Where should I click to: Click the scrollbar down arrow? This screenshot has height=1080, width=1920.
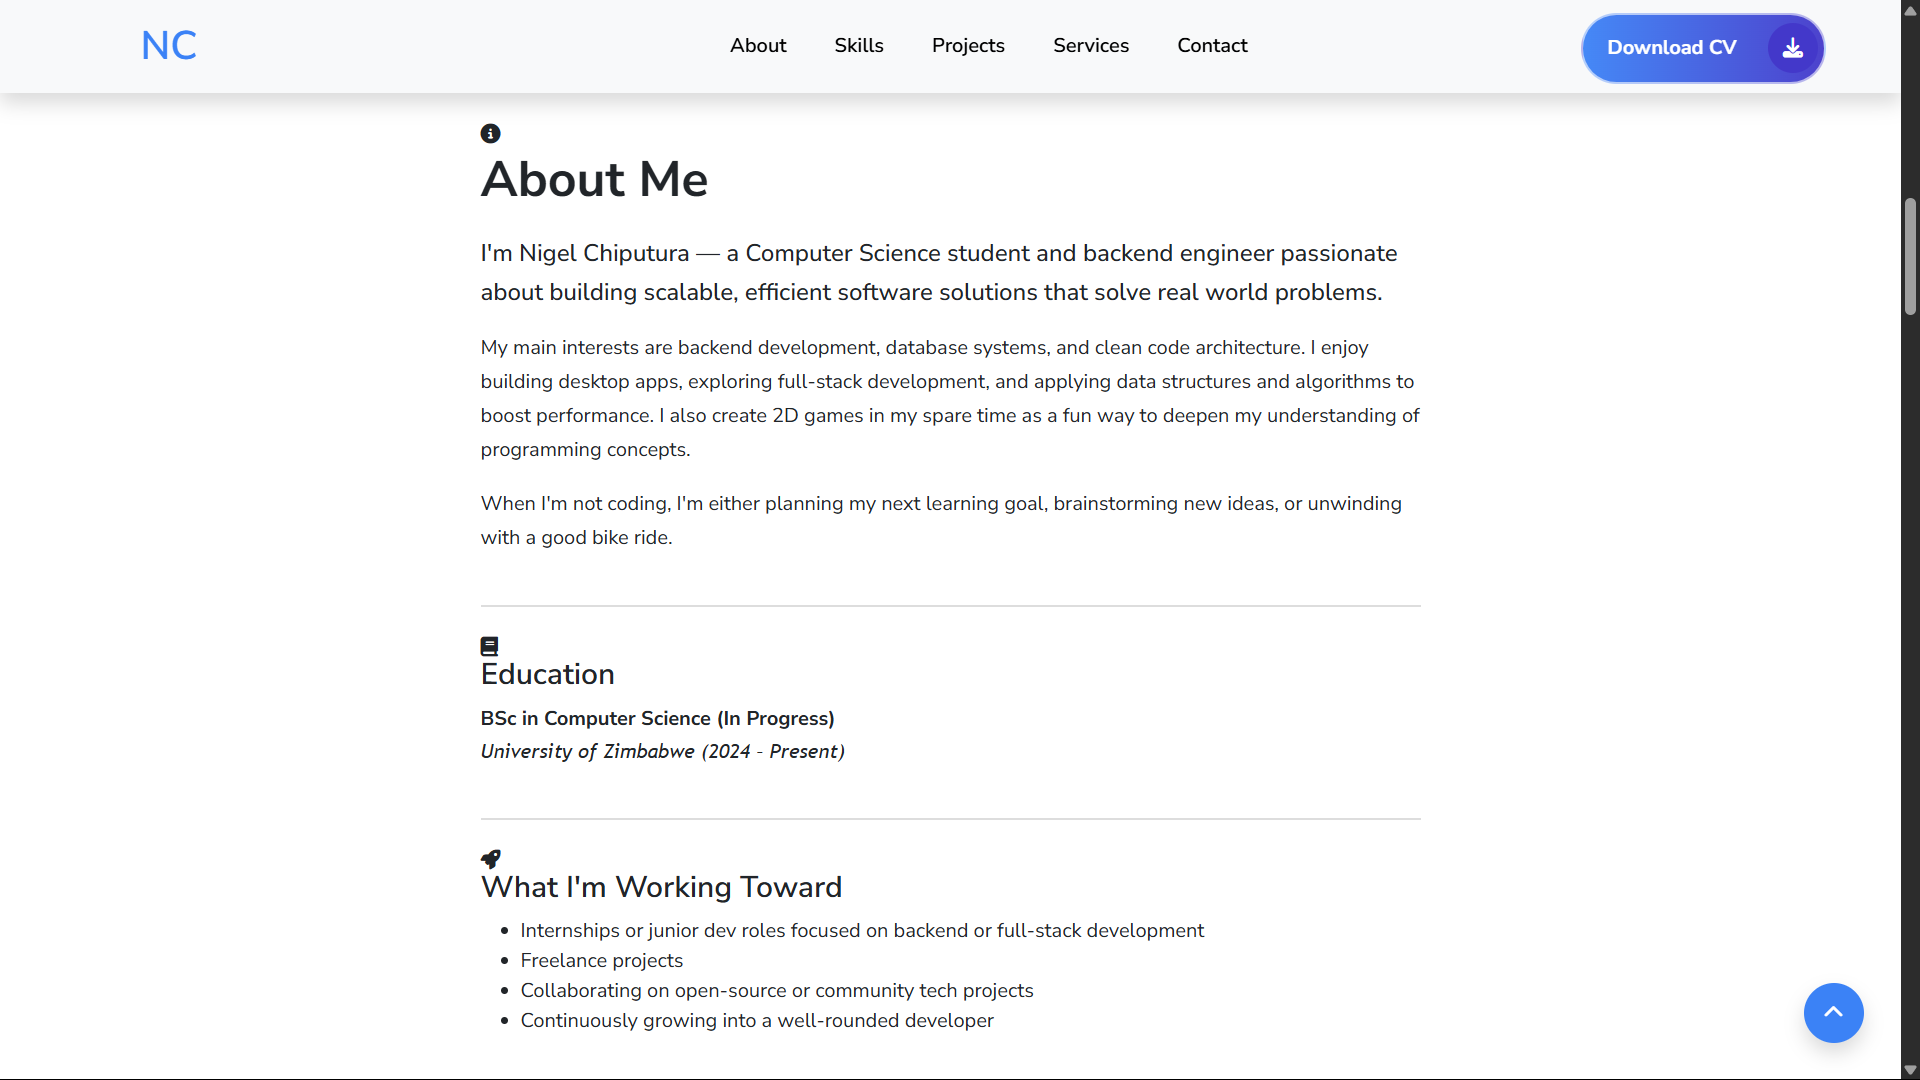[1910, 1070]
